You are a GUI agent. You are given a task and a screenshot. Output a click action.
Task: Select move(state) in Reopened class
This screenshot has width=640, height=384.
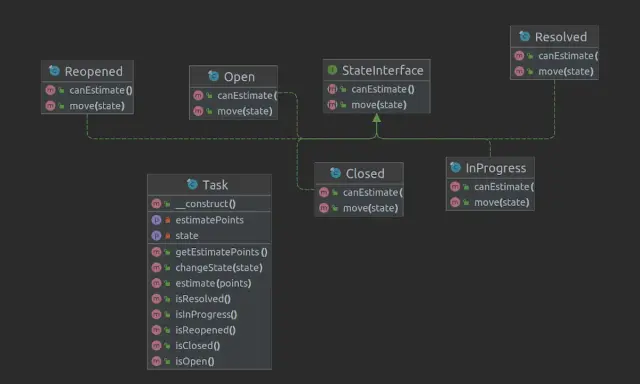coord(97,106)
